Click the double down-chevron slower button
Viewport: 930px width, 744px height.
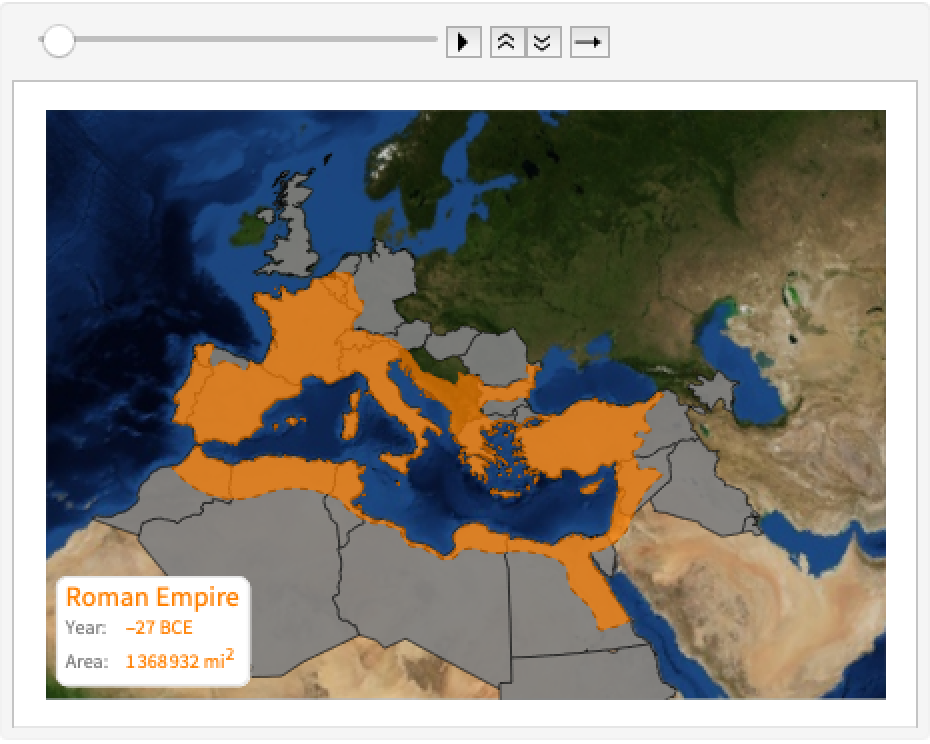coord(543,42)
